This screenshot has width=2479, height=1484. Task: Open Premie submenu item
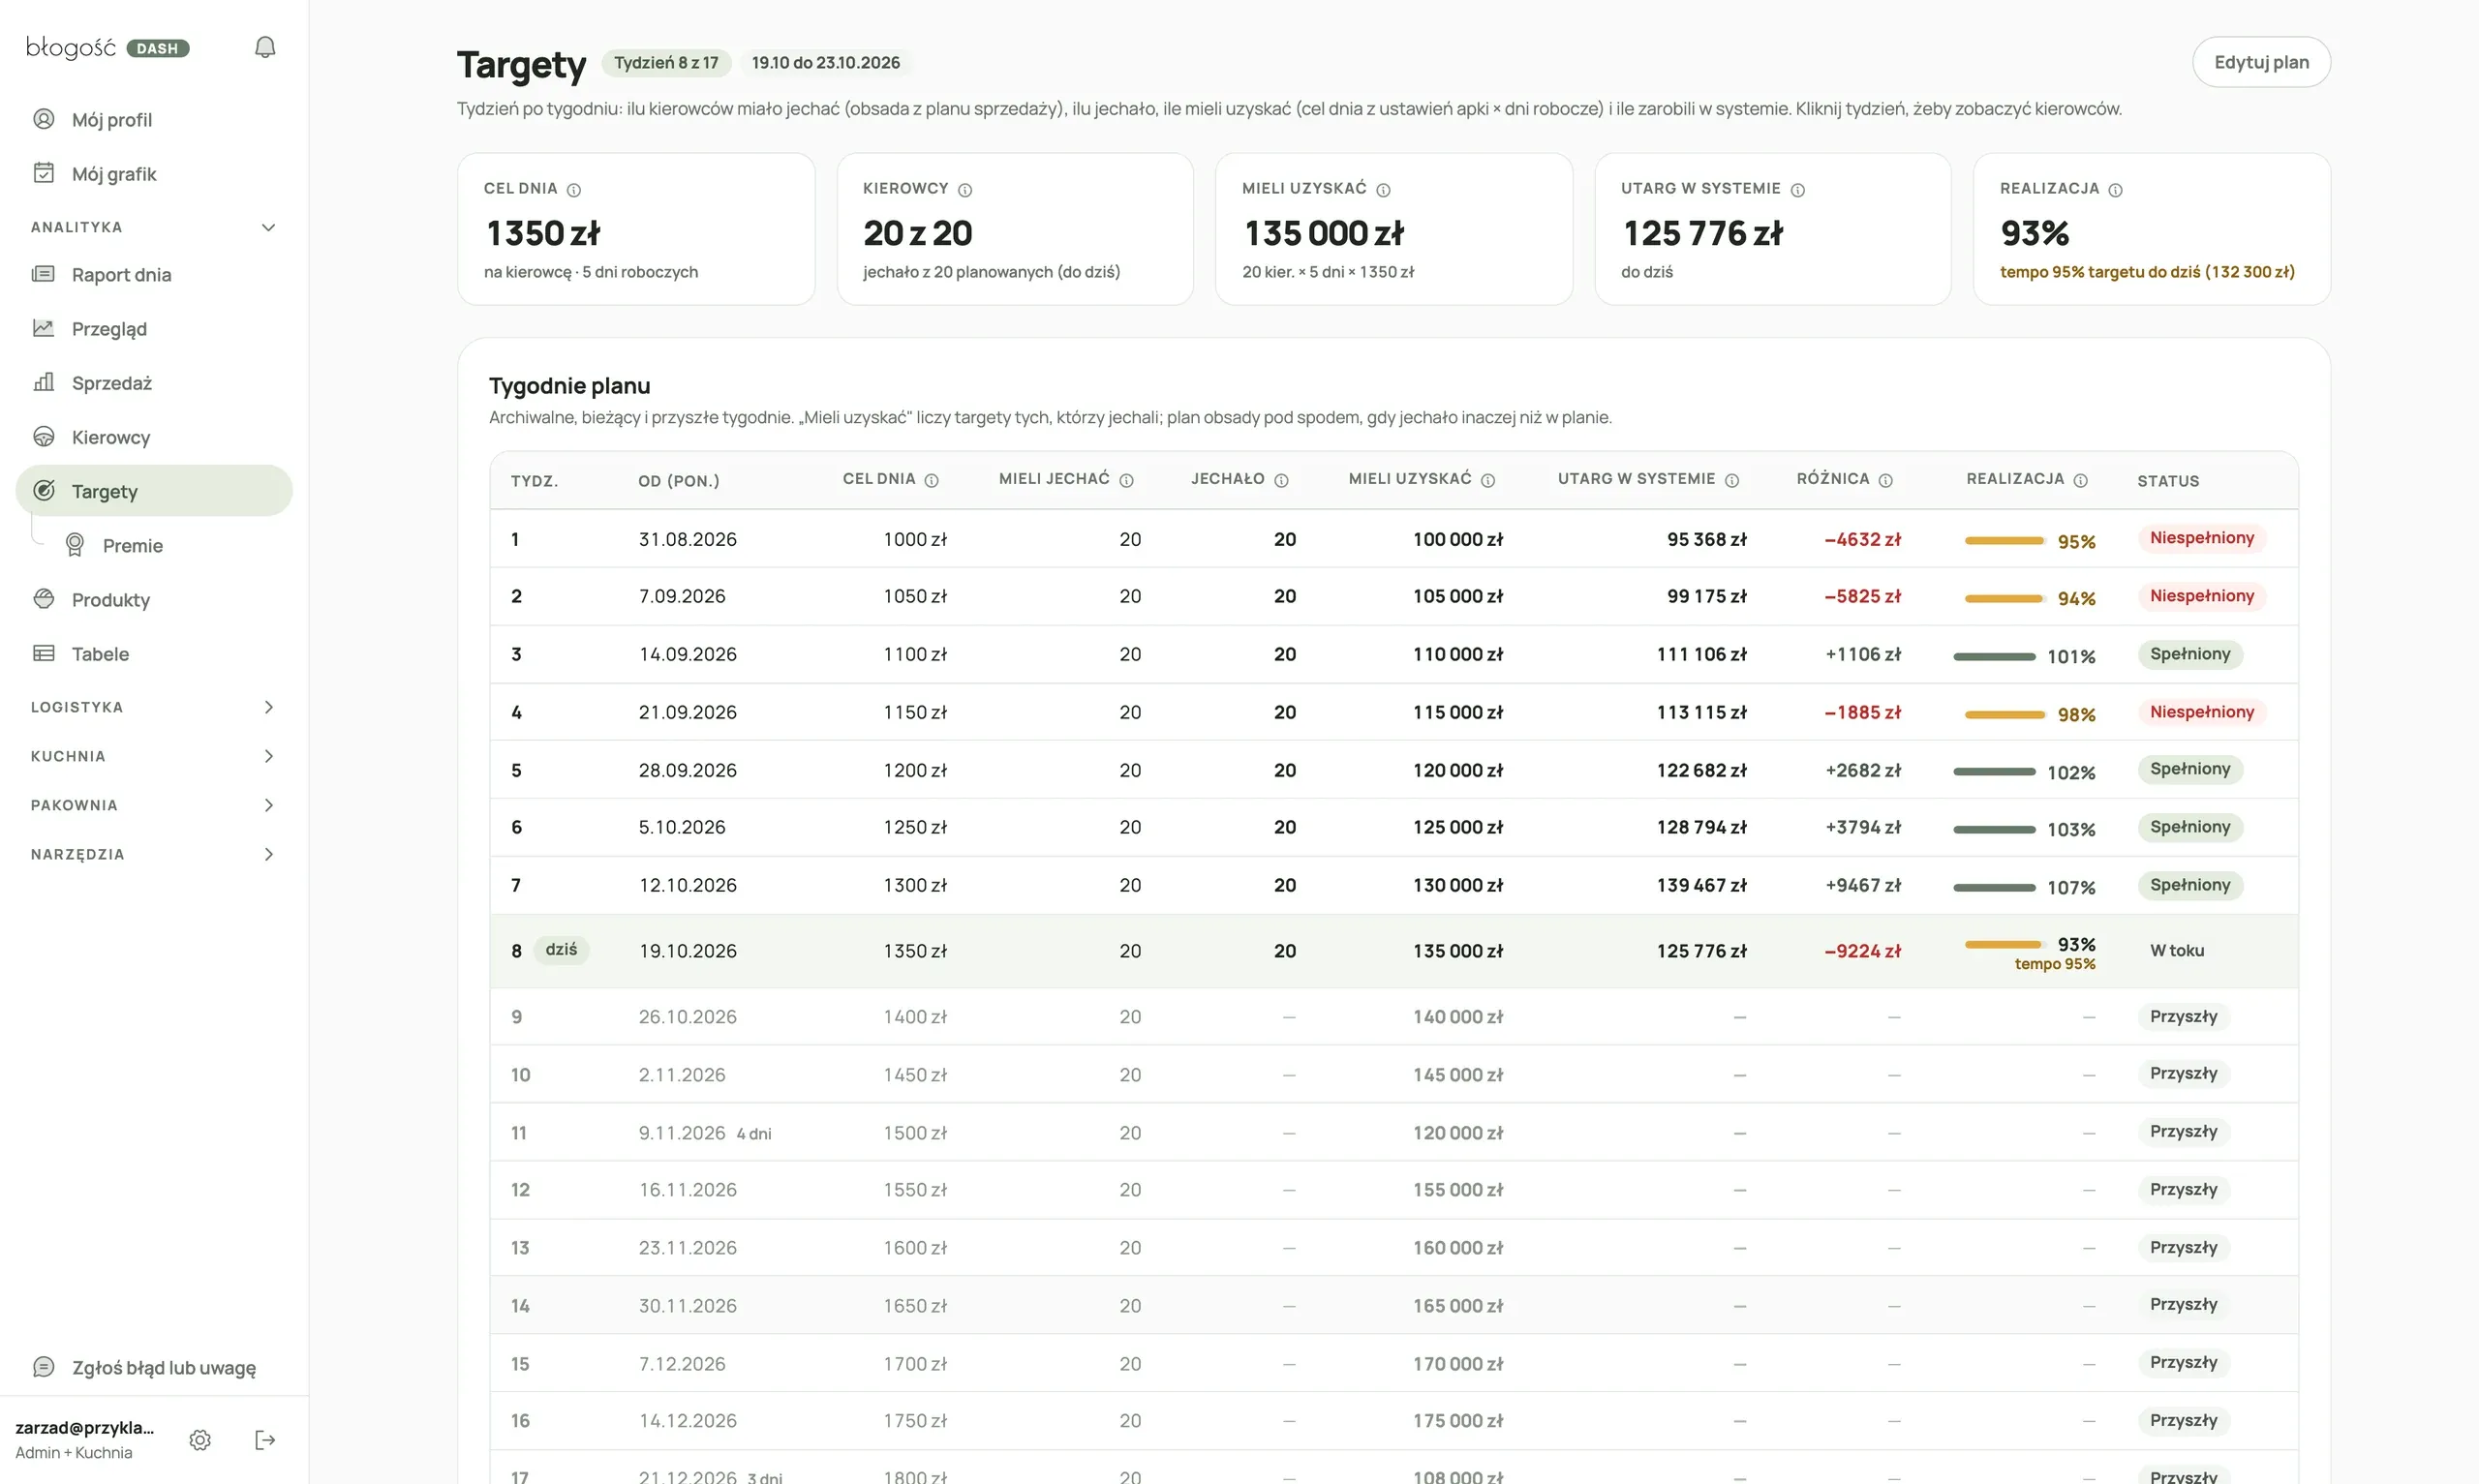tap(132, 545)
